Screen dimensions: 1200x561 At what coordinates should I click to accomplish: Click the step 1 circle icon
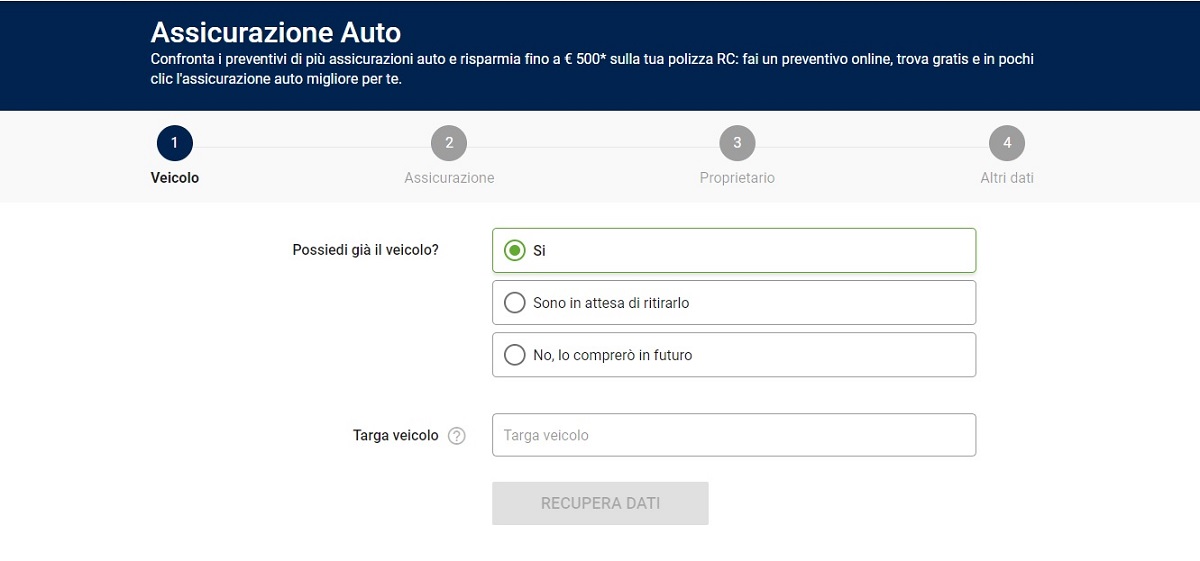(175, 143)
